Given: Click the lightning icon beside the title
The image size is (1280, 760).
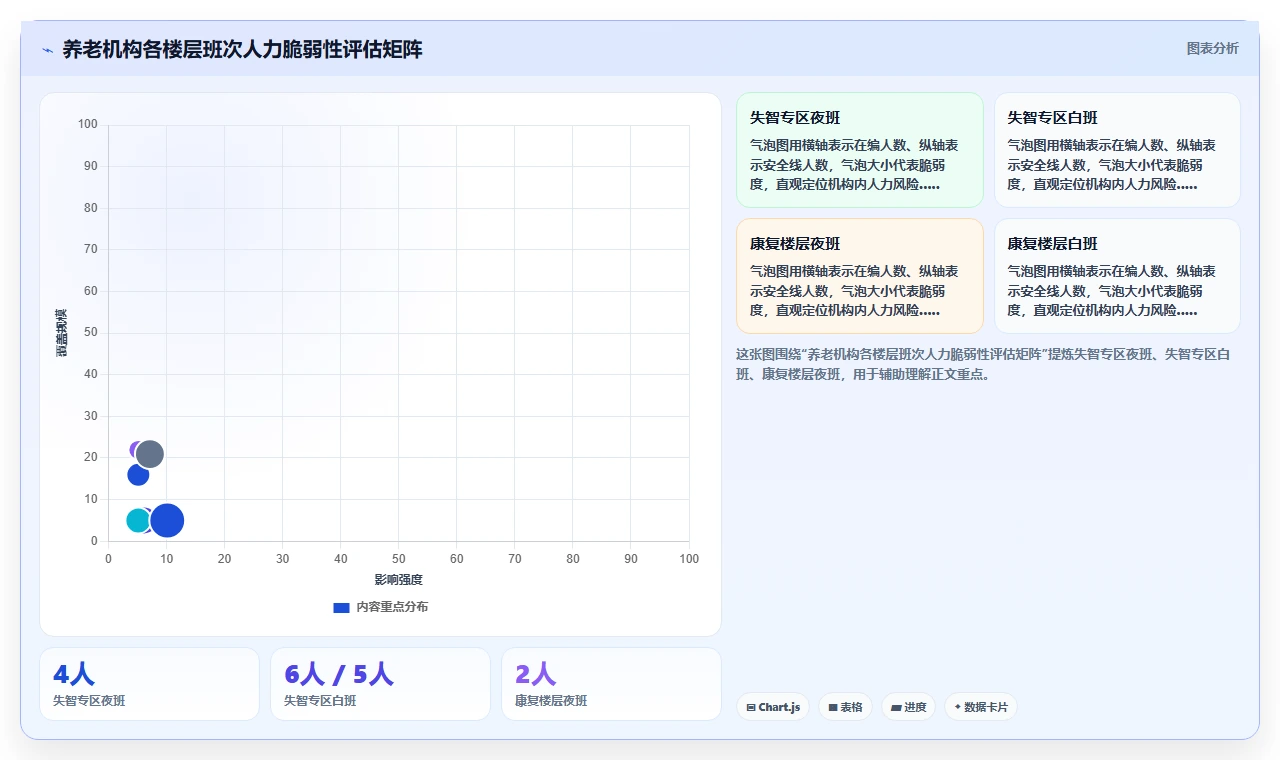Looking at the screenshot, I should (48, 50).
